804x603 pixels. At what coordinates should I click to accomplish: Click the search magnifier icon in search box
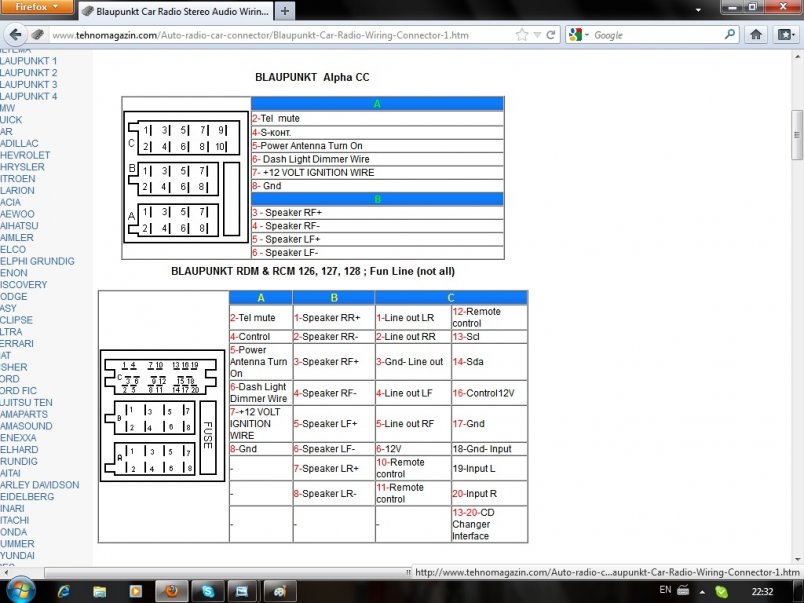729,35
